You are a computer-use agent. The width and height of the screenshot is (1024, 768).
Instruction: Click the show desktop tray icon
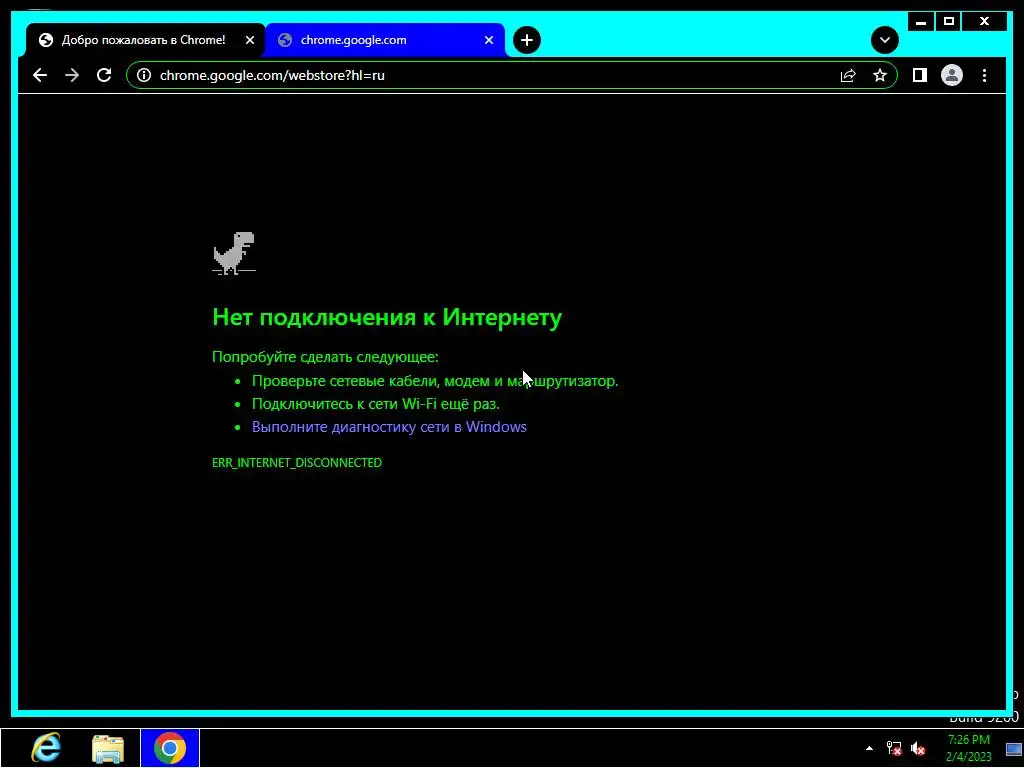pyautogui.click(x=1015, y=748)
